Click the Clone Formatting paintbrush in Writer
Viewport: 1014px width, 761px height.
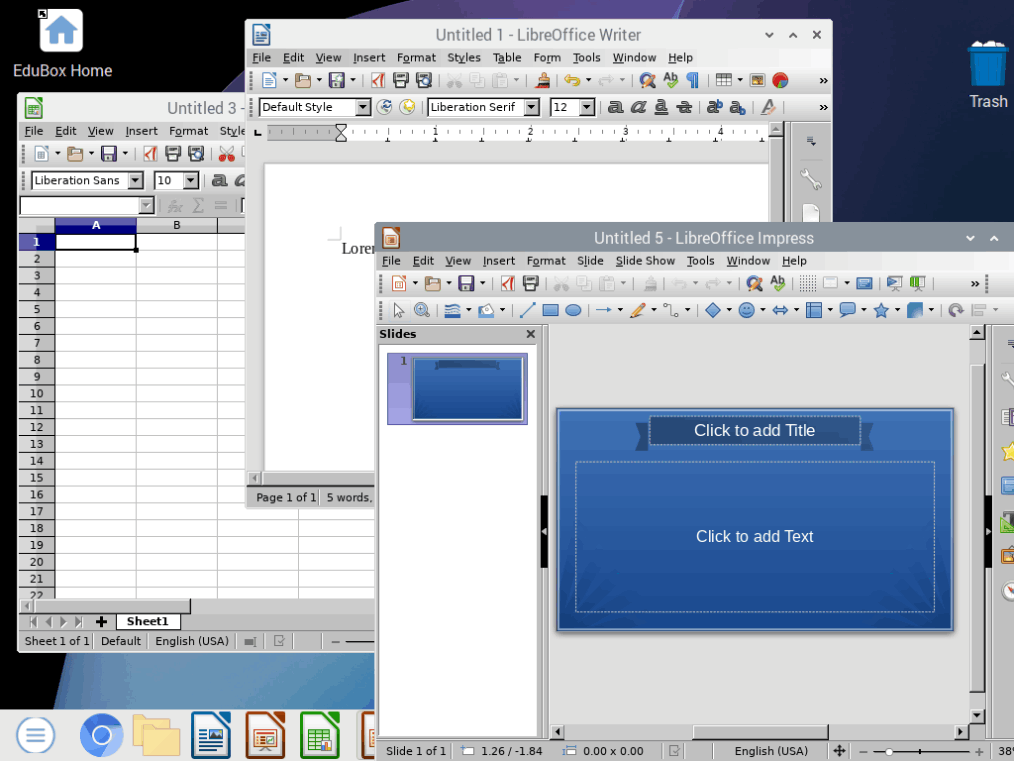(x=542, y=81)
